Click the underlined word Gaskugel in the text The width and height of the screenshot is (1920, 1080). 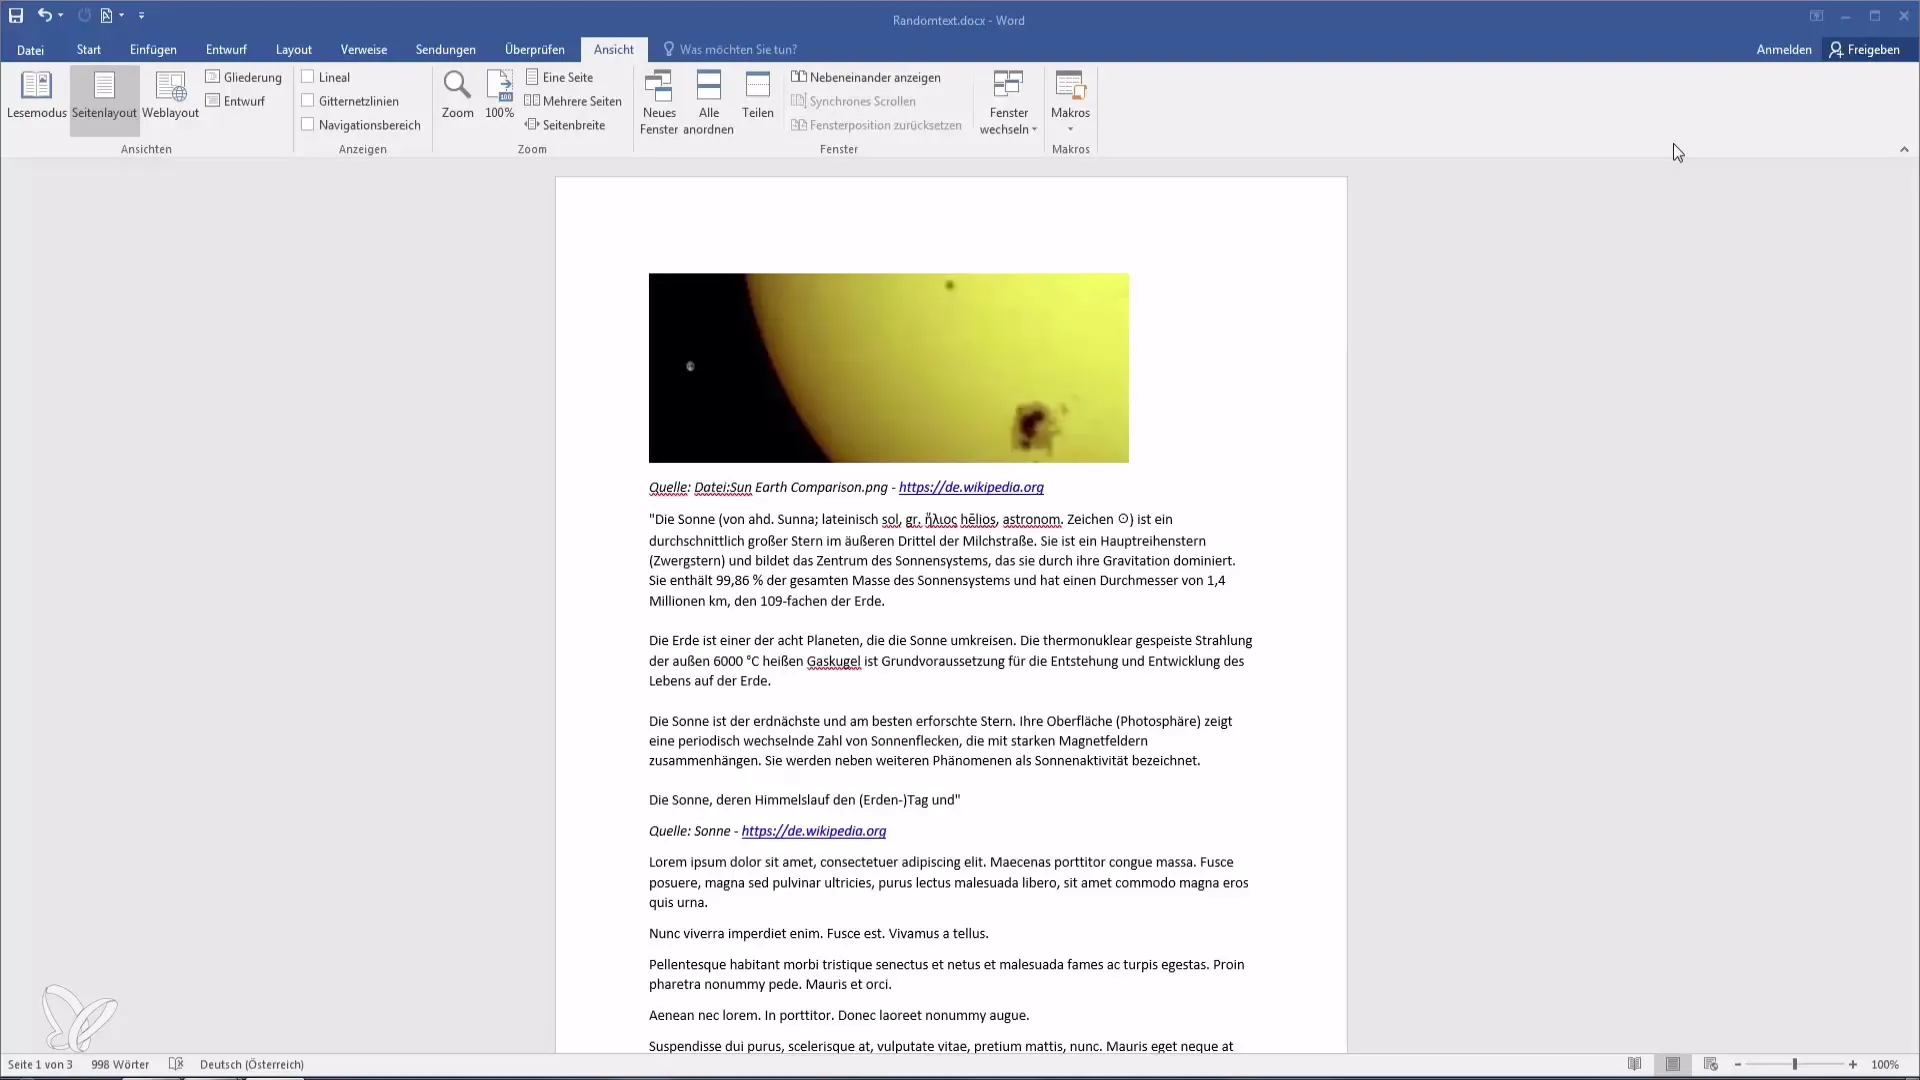coord(833,661)
